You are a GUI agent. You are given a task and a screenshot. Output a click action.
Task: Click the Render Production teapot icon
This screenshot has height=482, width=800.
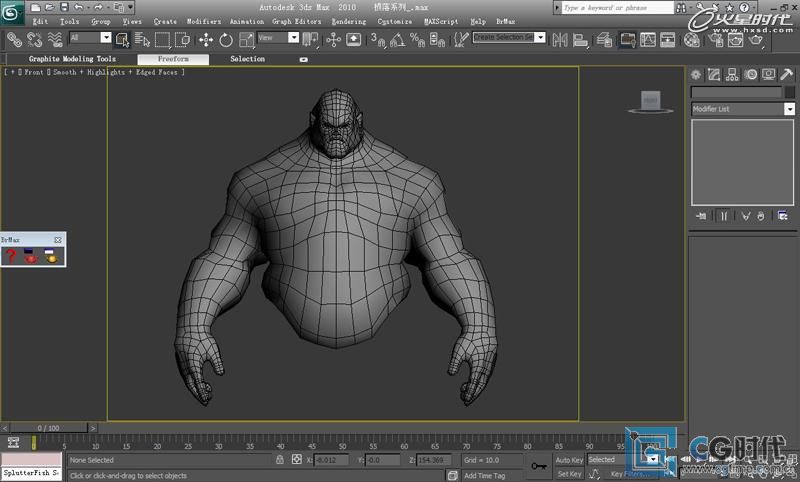click(756, 39)
